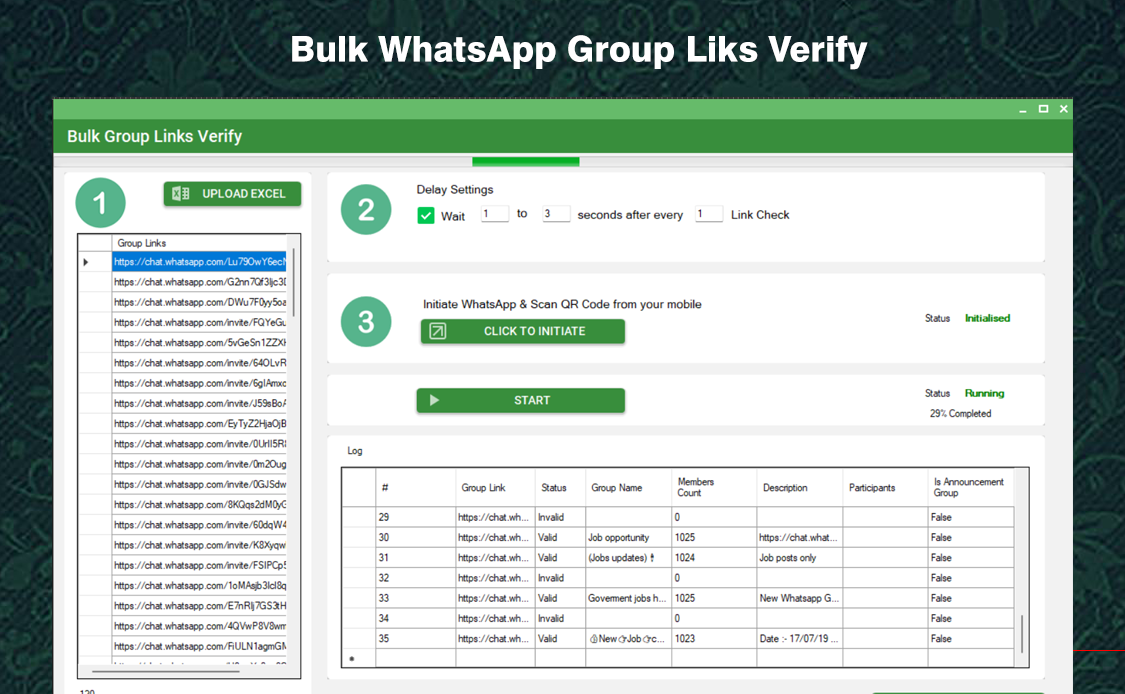Select link row containing invite/60dqW4

[x=199, y=525]
